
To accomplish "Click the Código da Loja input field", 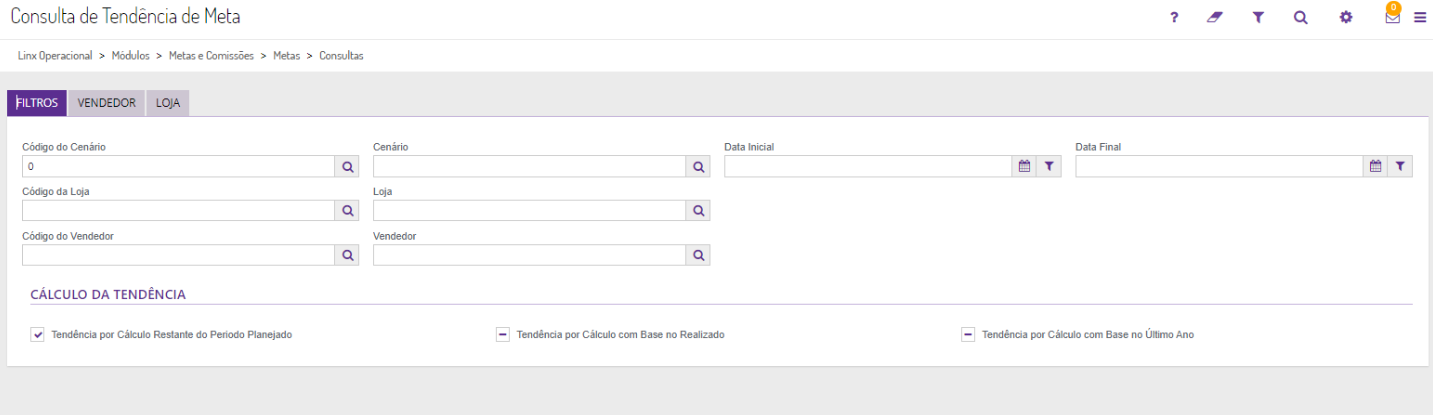I will (x=178, y=211).
